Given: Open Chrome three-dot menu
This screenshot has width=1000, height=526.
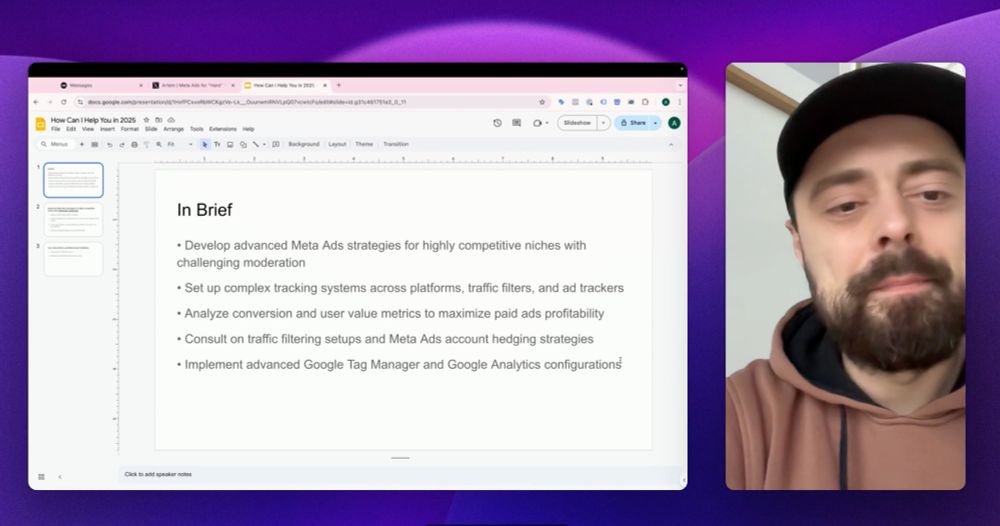Looking at the screenshot, I should pos(680,102).
